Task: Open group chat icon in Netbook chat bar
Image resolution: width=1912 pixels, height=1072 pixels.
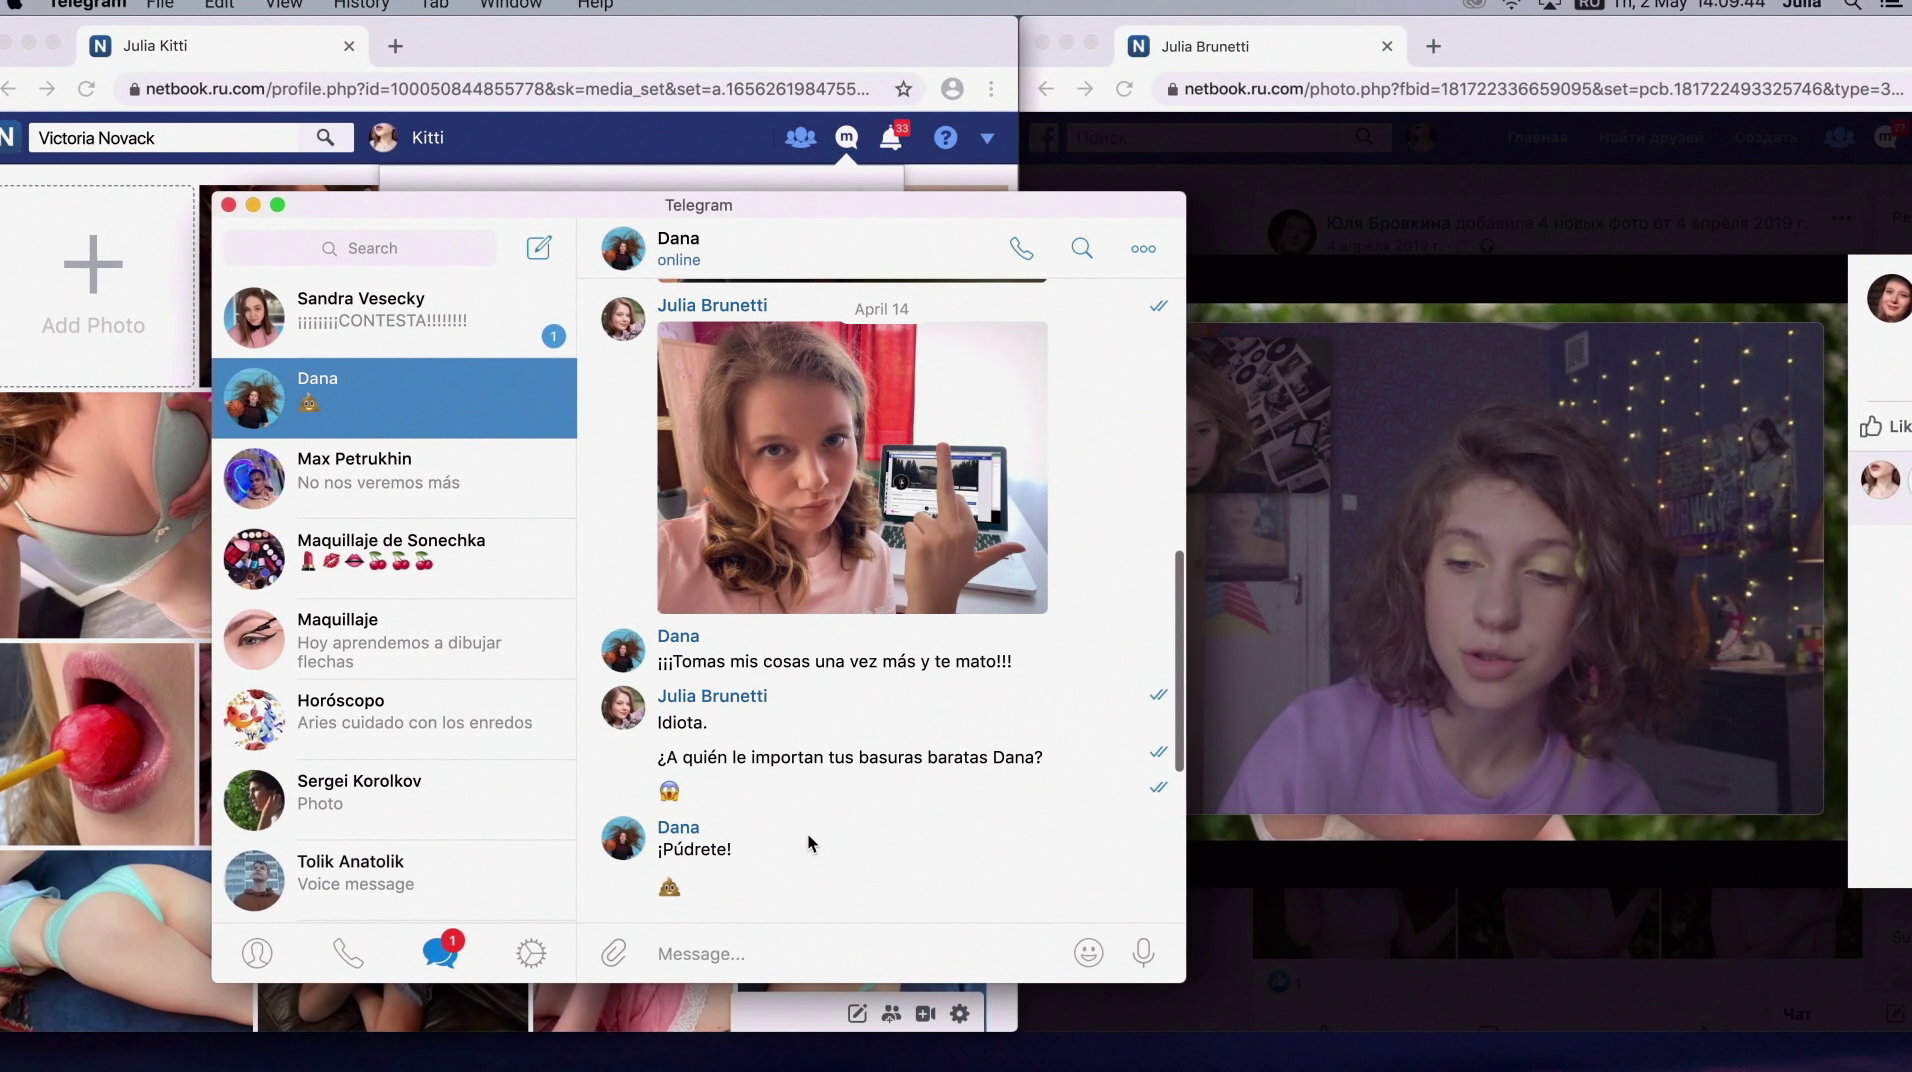Action: coord(891,1014)
